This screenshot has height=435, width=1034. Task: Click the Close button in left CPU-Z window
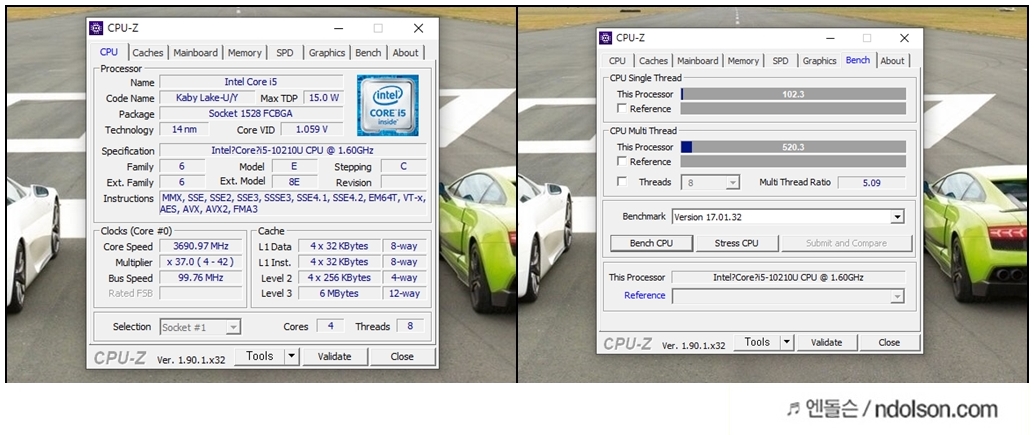402,357
